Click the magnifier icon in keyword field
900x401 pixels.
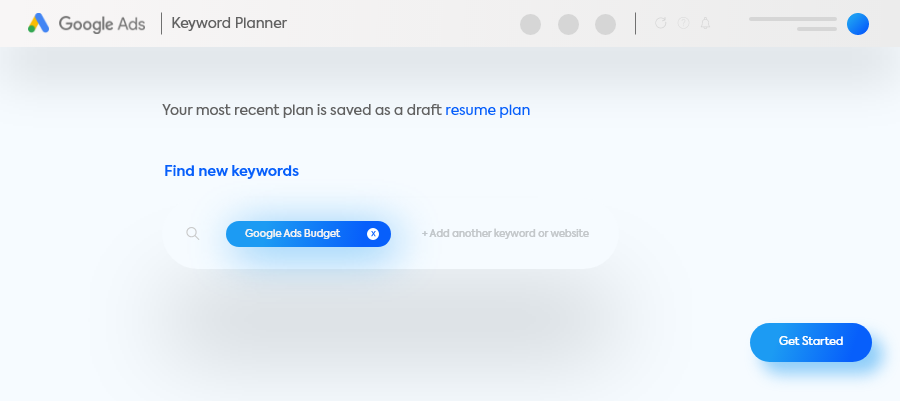click(x=193, y=233)
